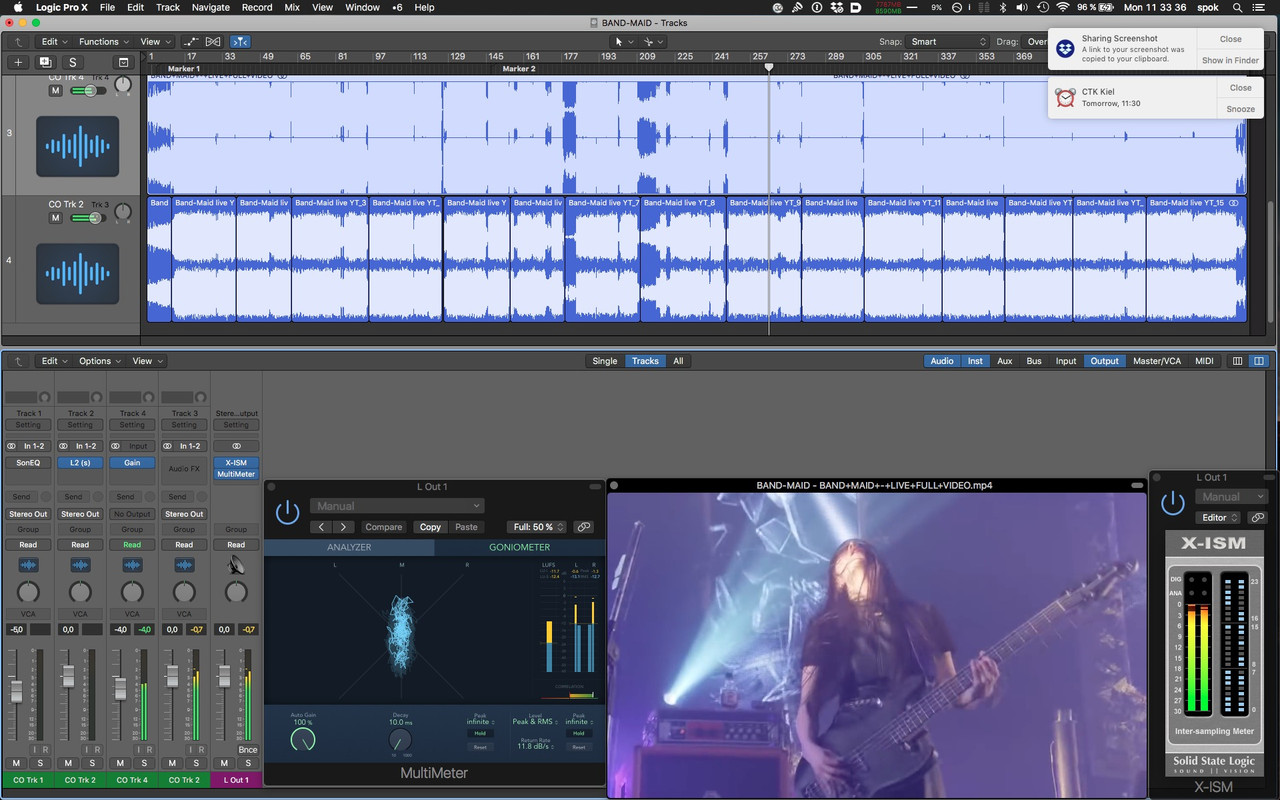Open the Track menu in menu bar
Image resolution: width=1280 pixels, height=800 pixels.
(168, 7)
